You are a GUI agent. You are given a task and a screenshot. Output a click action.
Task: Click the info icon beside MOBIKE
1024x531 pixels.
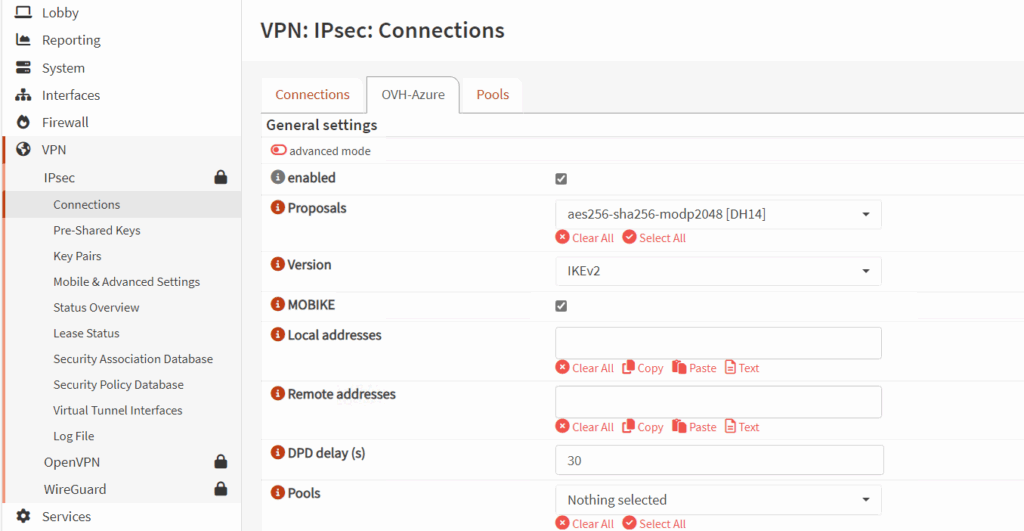tap(278, 305)
